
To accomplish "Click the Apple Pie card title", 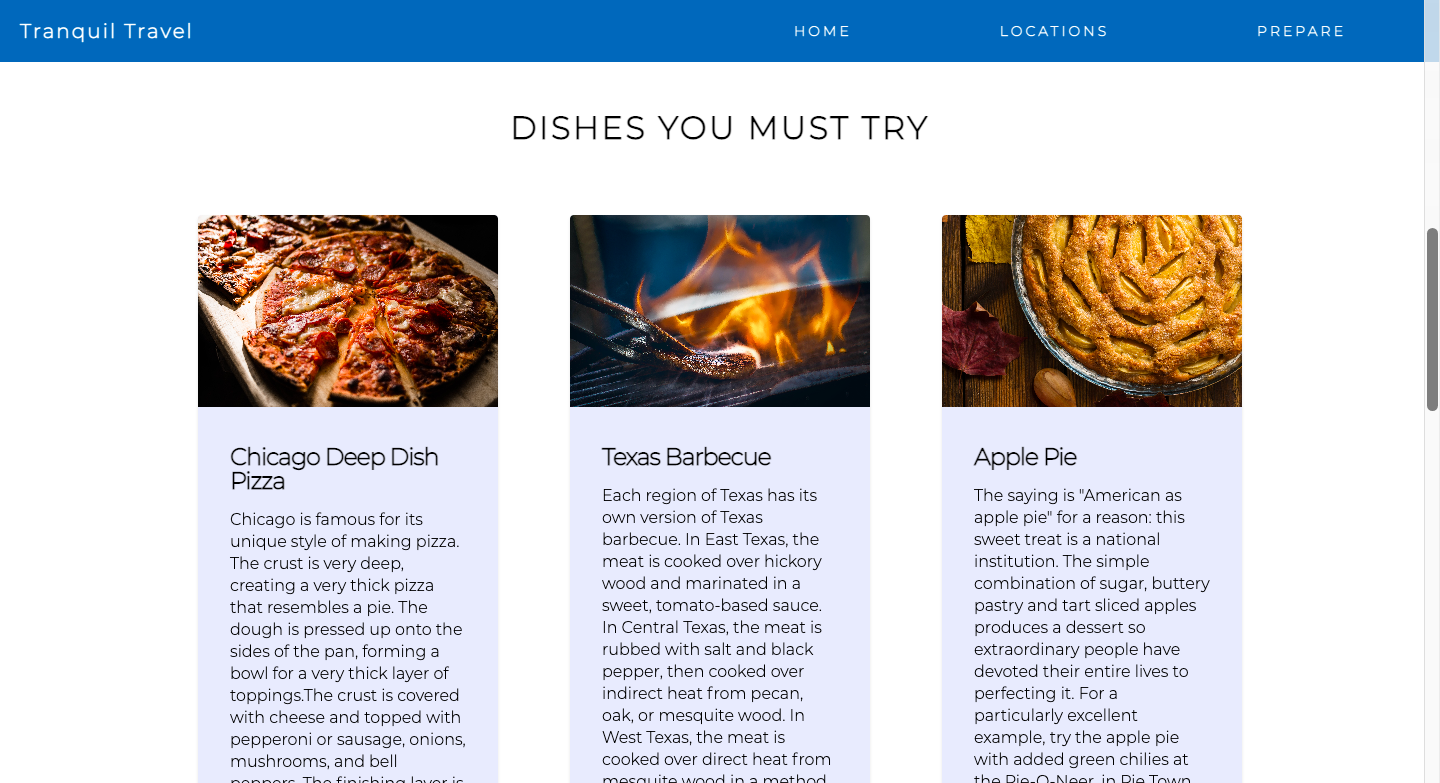I will (1025, 457).
